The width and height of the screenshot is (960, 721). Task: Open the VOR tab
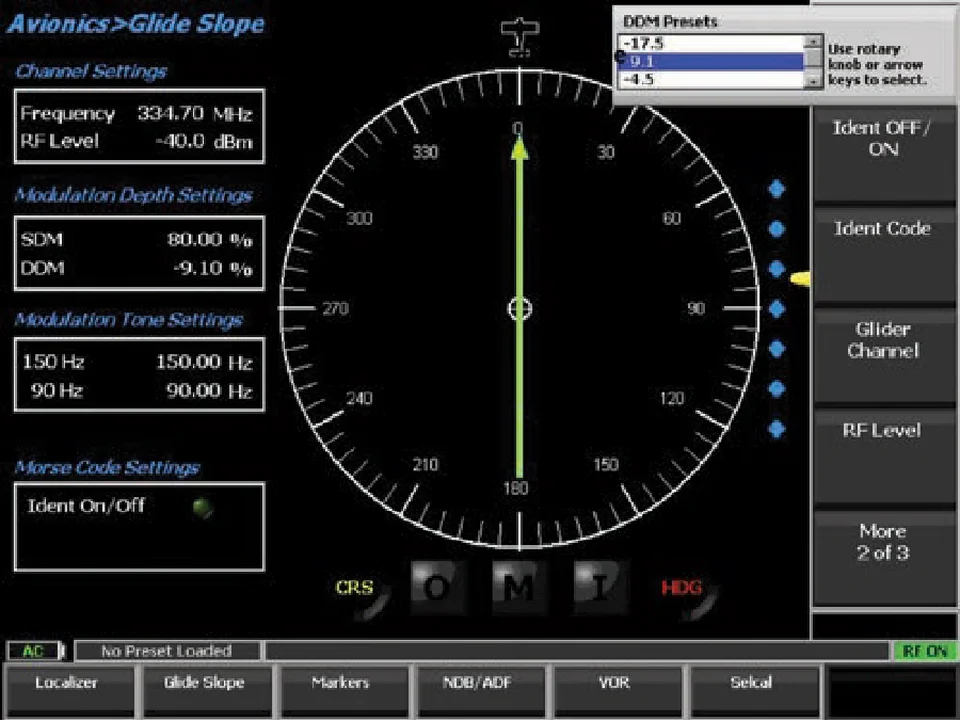tap(613, 683)
